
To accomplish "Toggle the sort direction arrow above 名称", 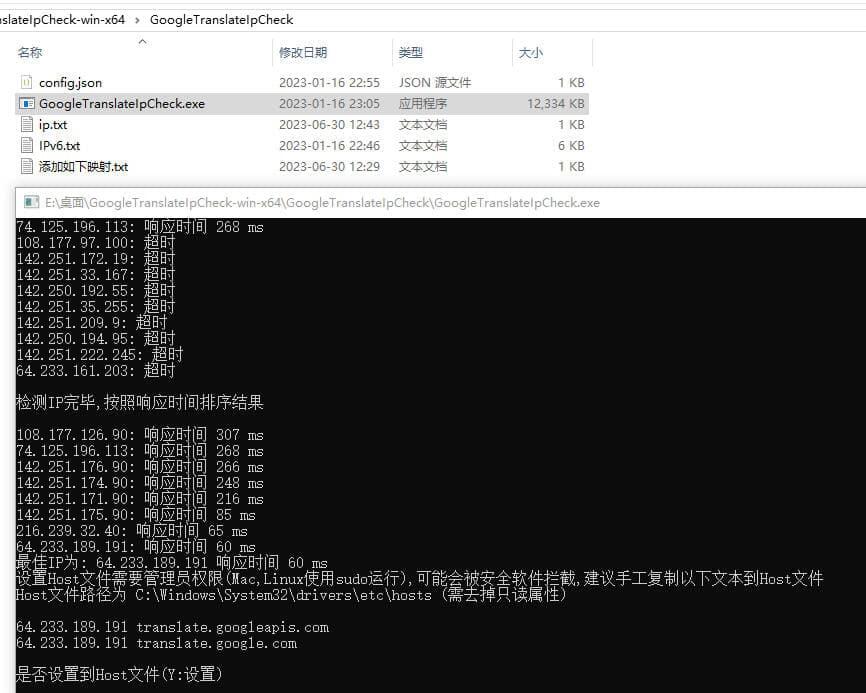I will click(x=142, y=41).
